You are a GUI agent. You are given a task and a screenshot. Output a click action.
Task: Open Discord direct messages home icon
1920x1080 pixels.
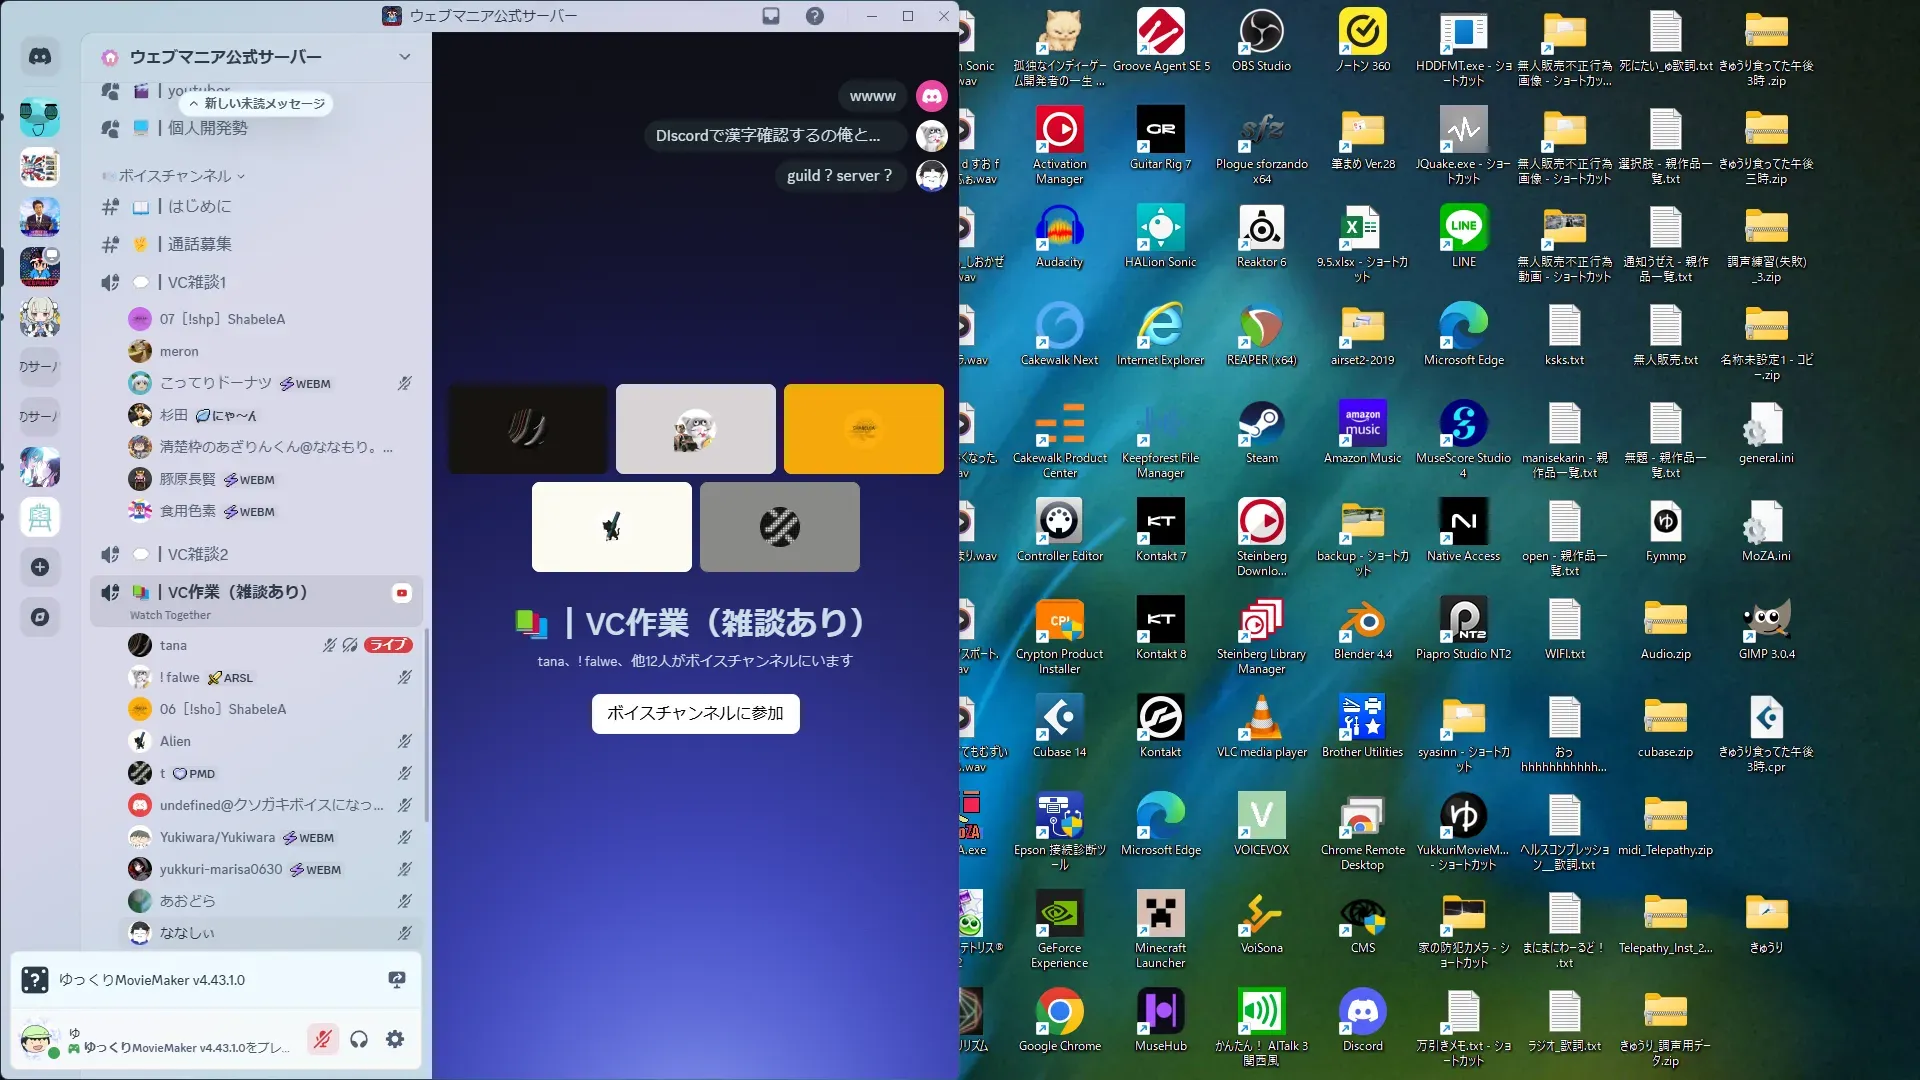pyautogui.click(x=40, y=57)
